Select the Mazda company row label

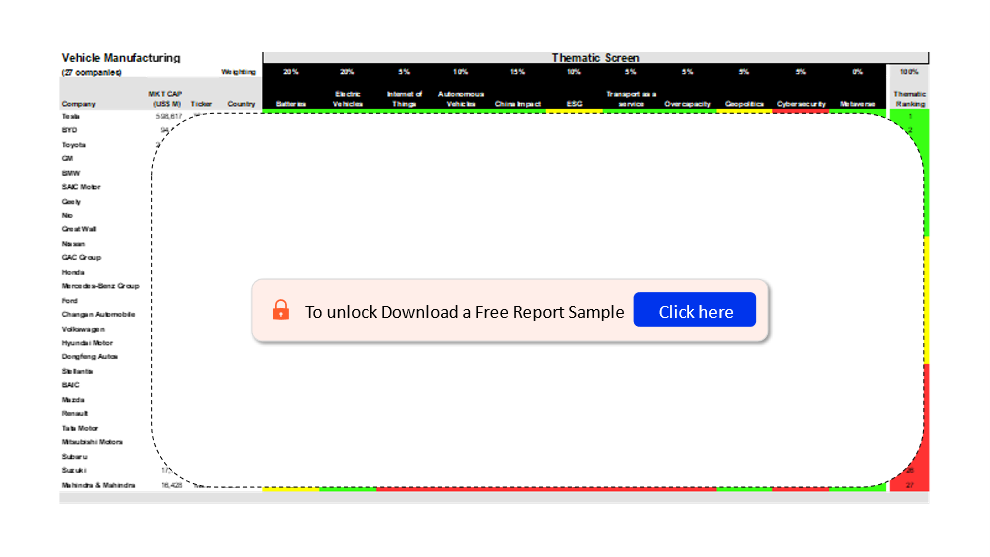[x=73, y=400]
